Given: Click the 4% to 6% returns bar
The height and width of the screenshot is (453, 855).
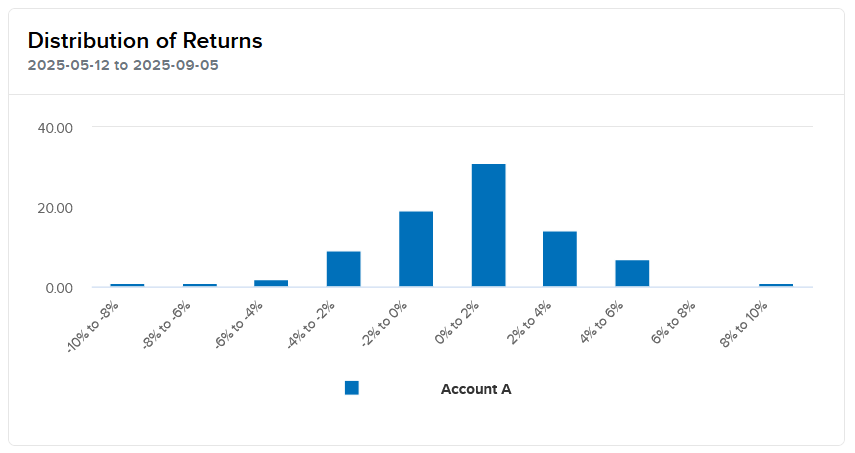Looking at the screenshot, I should tap(632, 273).
